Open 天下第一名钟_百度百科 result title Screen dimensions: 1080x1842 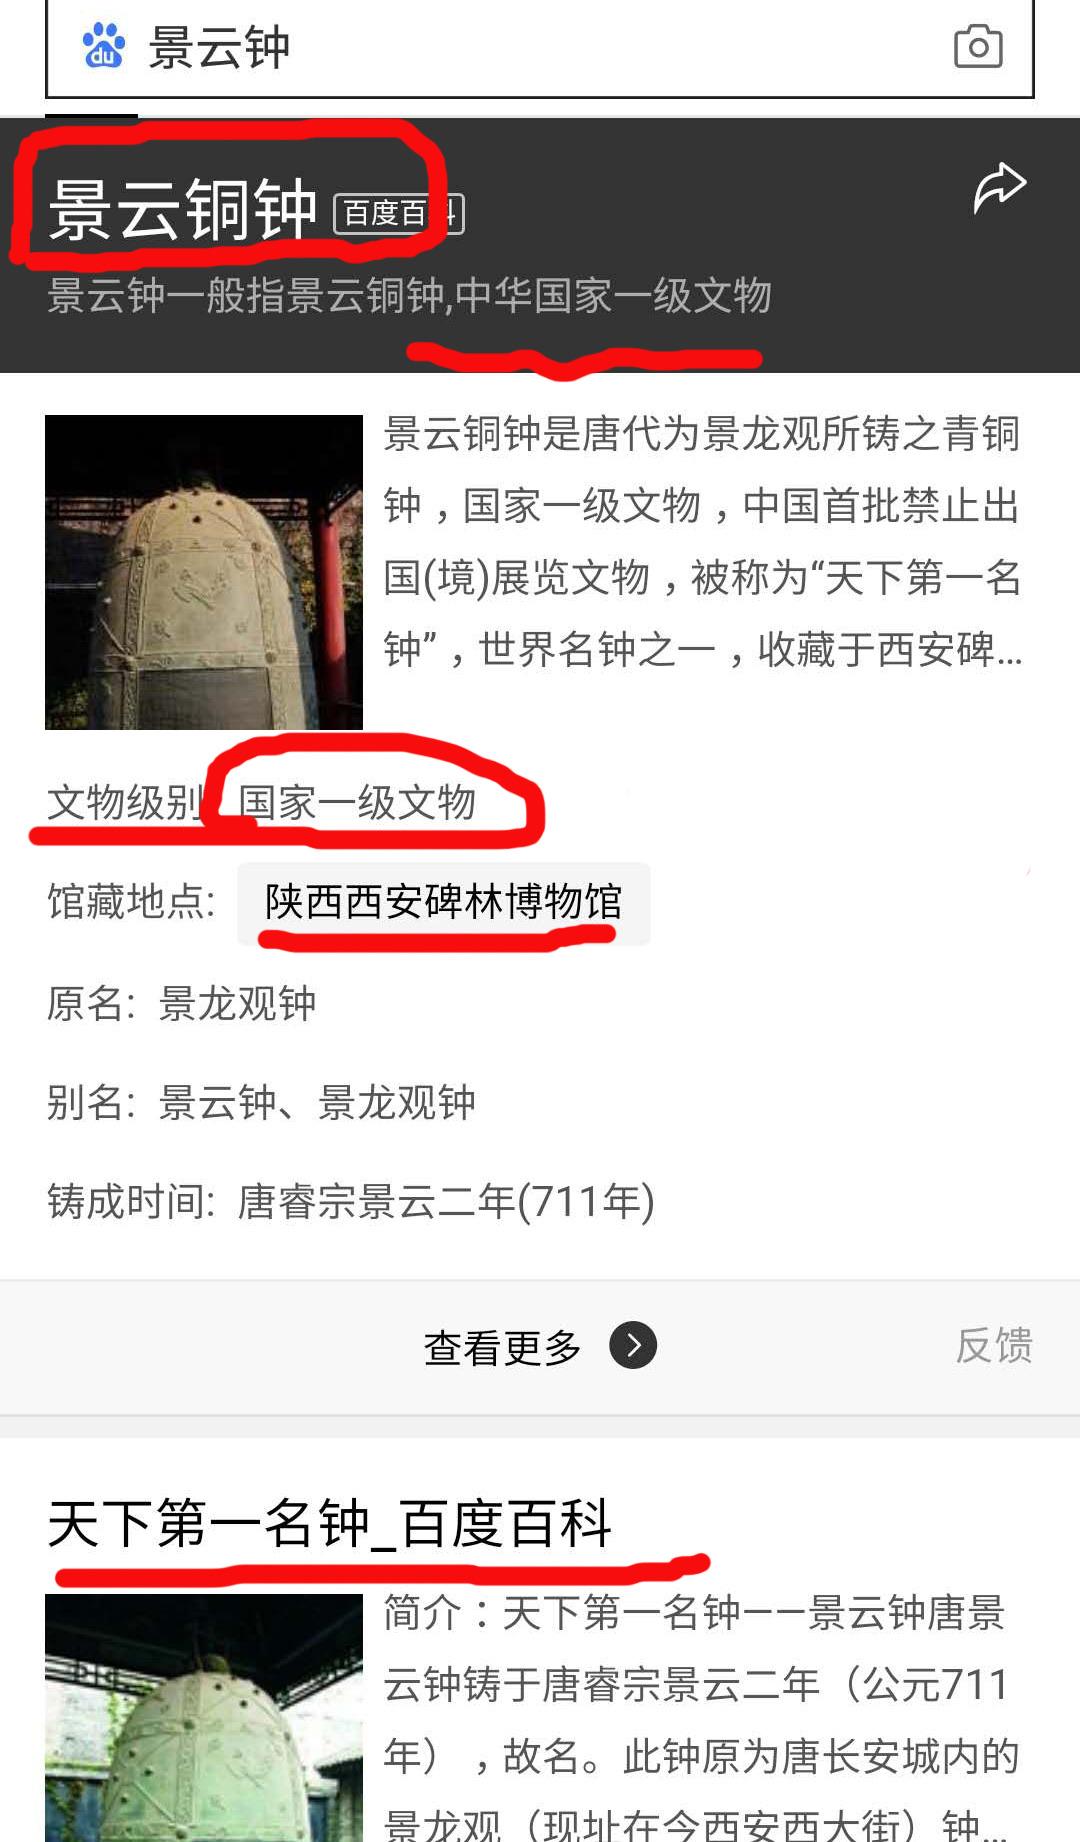pos(330,1524)
